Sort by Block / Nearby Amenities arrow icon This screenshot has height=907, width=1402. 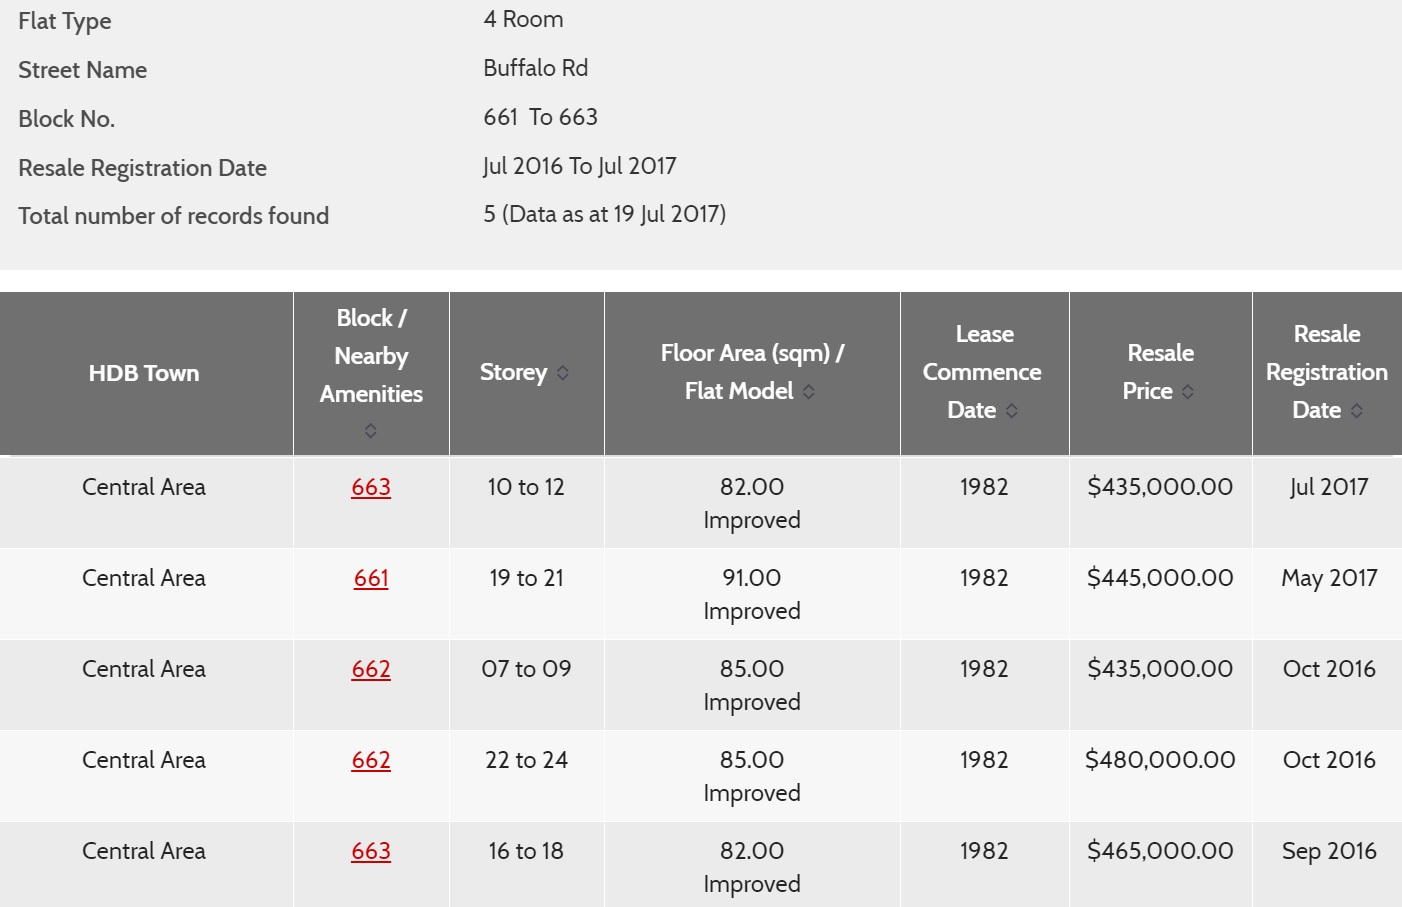coord(371,431)
